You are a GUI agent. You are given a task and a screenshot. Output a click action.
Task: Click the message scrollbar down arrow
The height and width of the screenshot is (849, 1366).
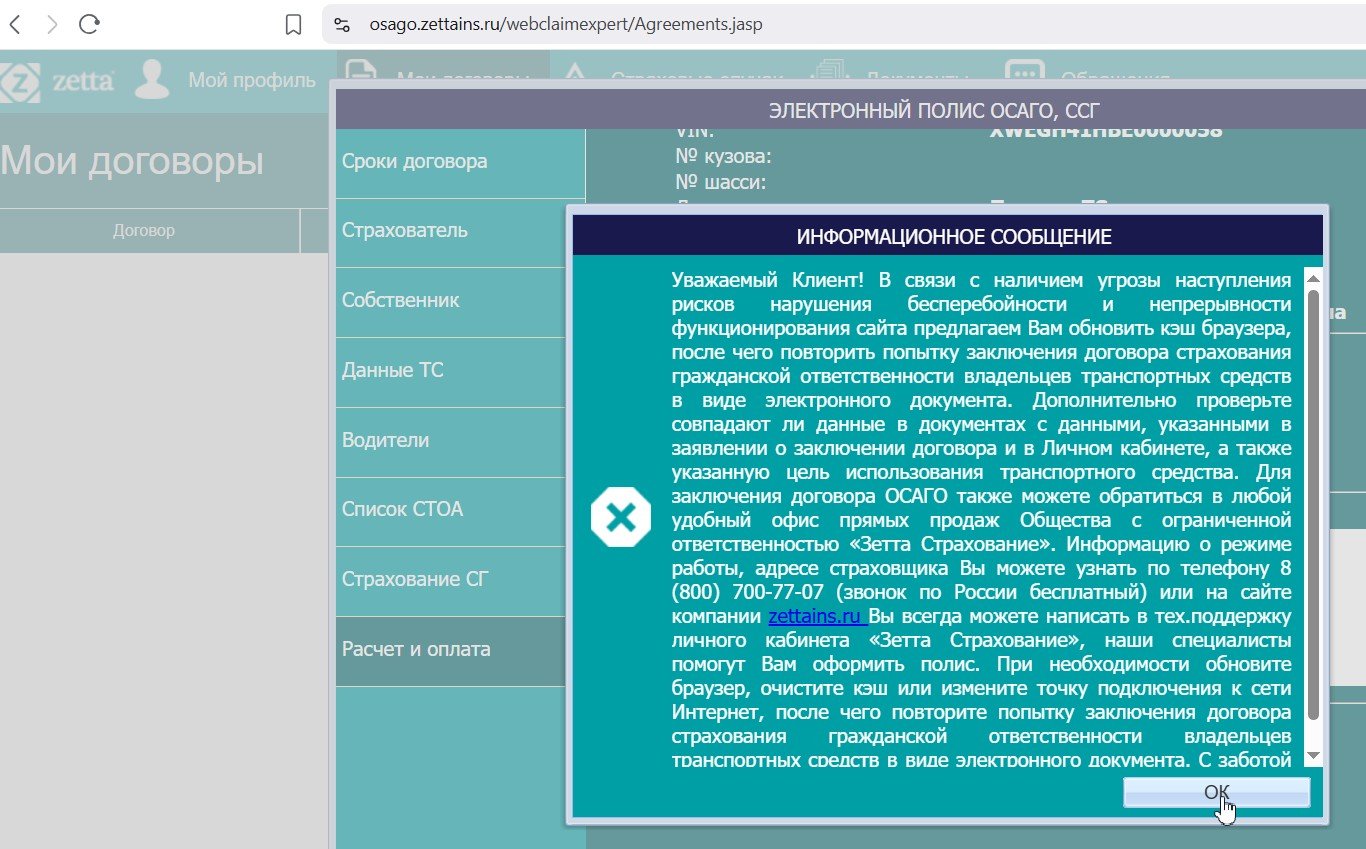click(1314, 755)
